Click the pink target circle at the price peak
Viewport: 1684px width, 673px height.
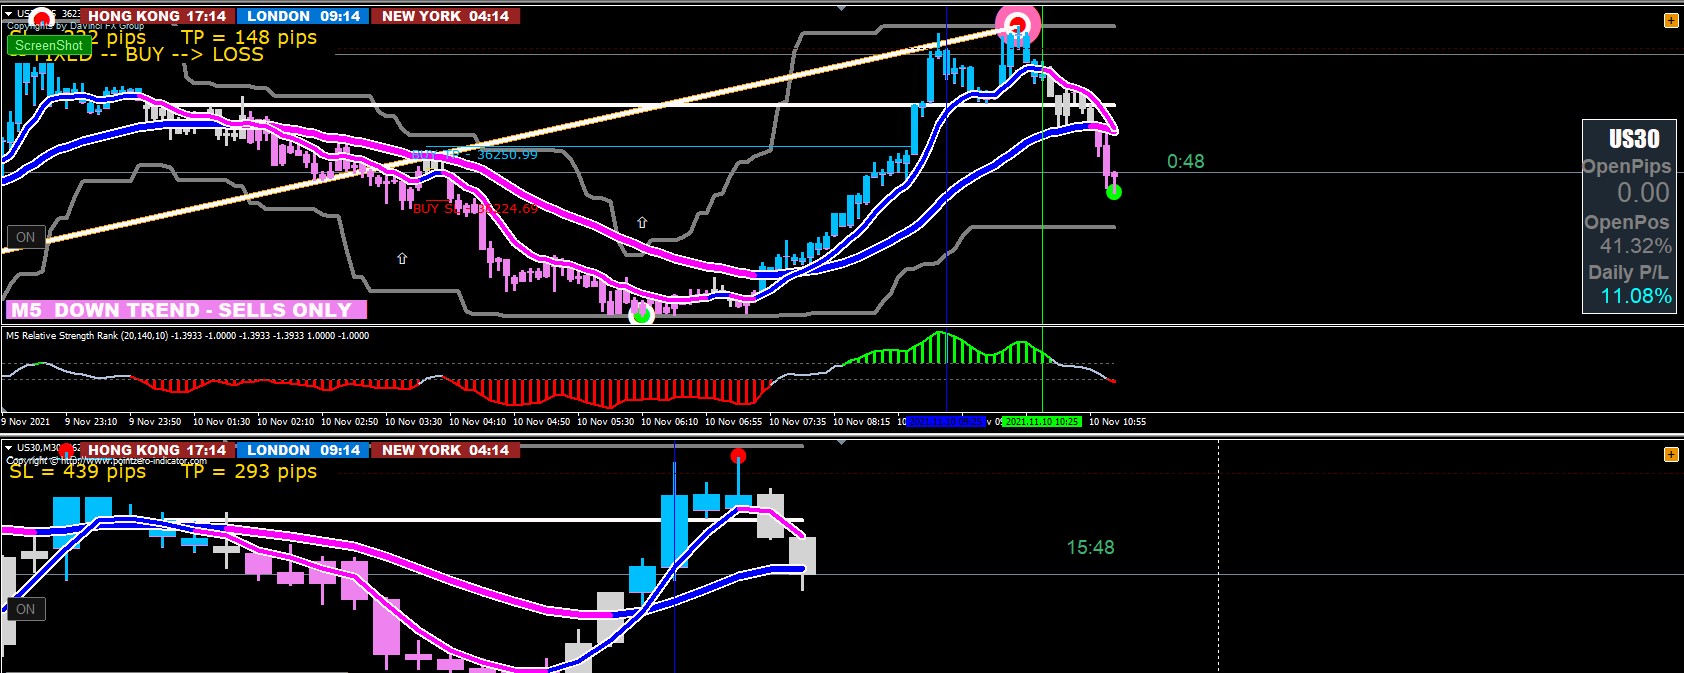click(1018, 24)
